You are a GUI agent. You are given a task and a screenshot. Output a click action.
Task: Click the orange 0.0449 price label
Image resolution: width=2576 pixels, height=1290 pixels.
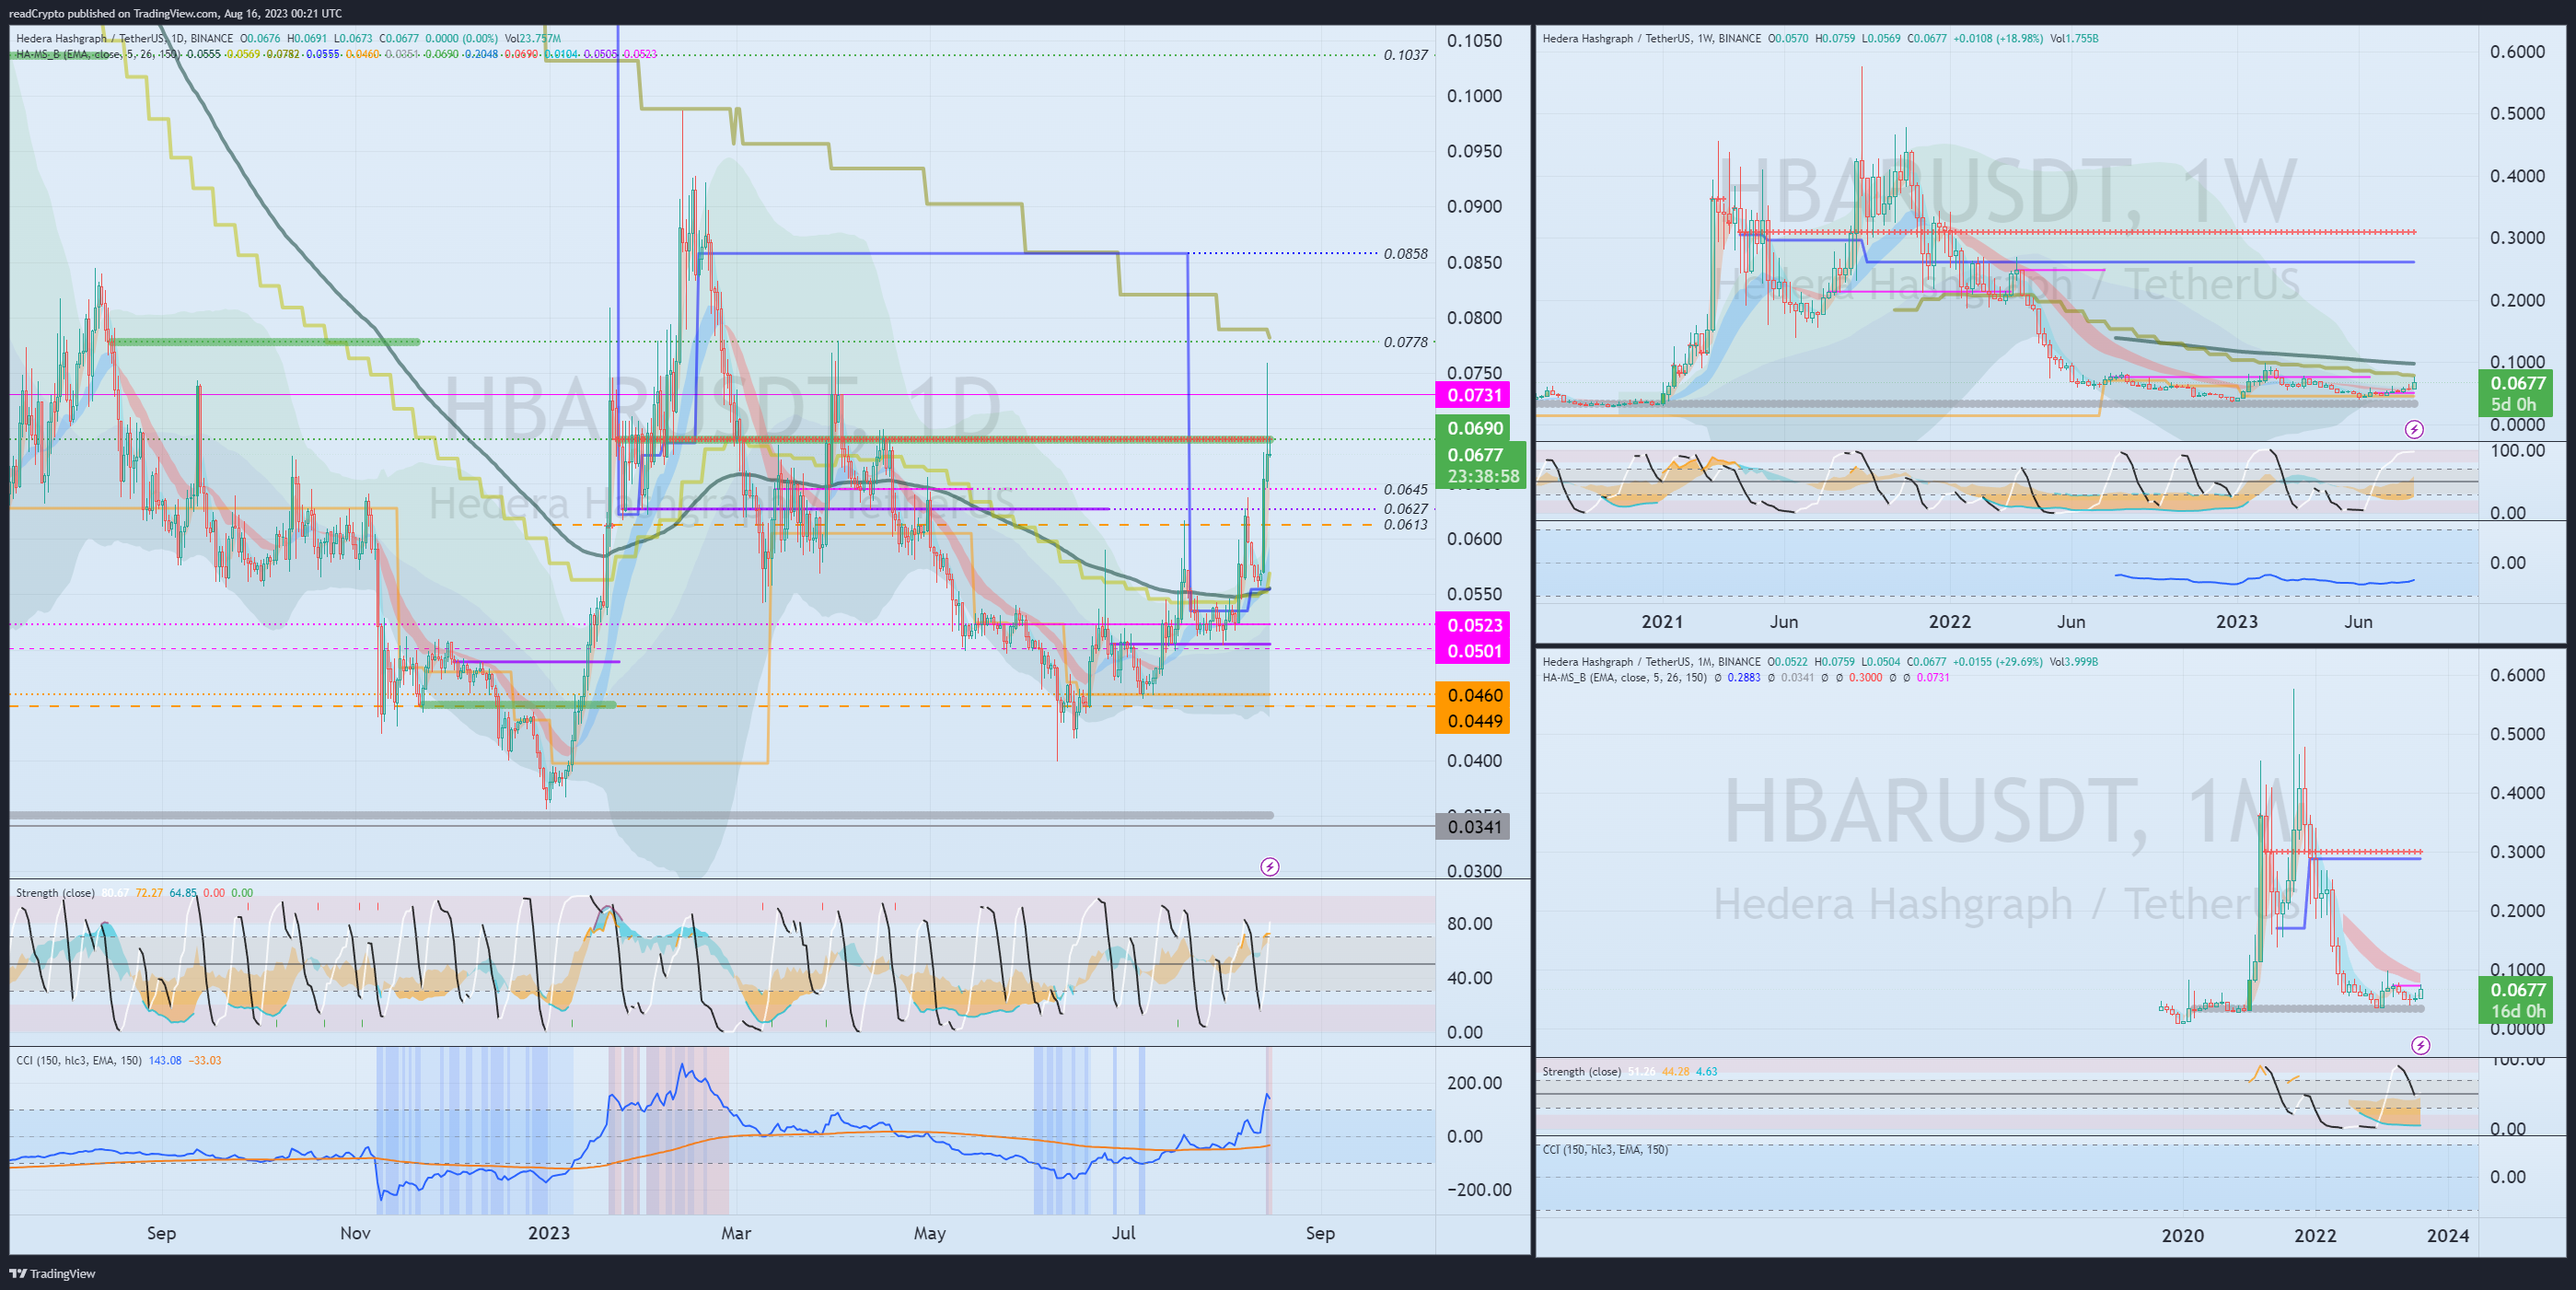[x=1472, y=721]
